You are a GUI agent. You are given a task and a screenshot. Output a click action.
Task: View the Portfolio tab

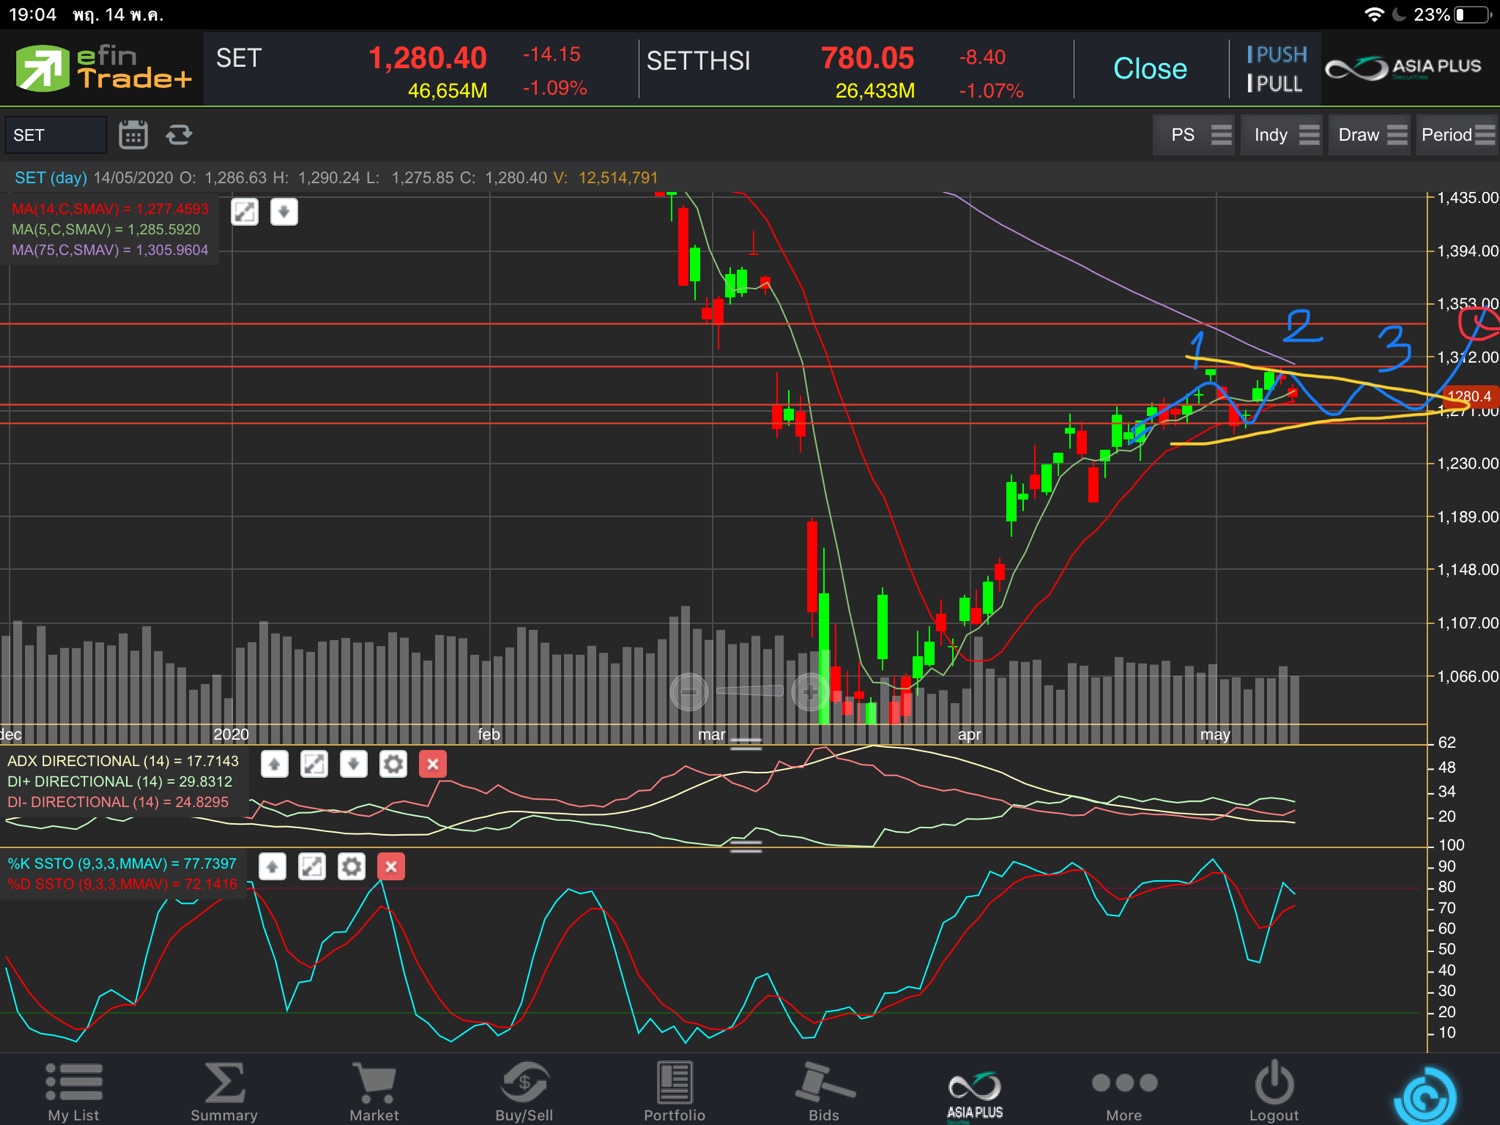coord(674,1091)
